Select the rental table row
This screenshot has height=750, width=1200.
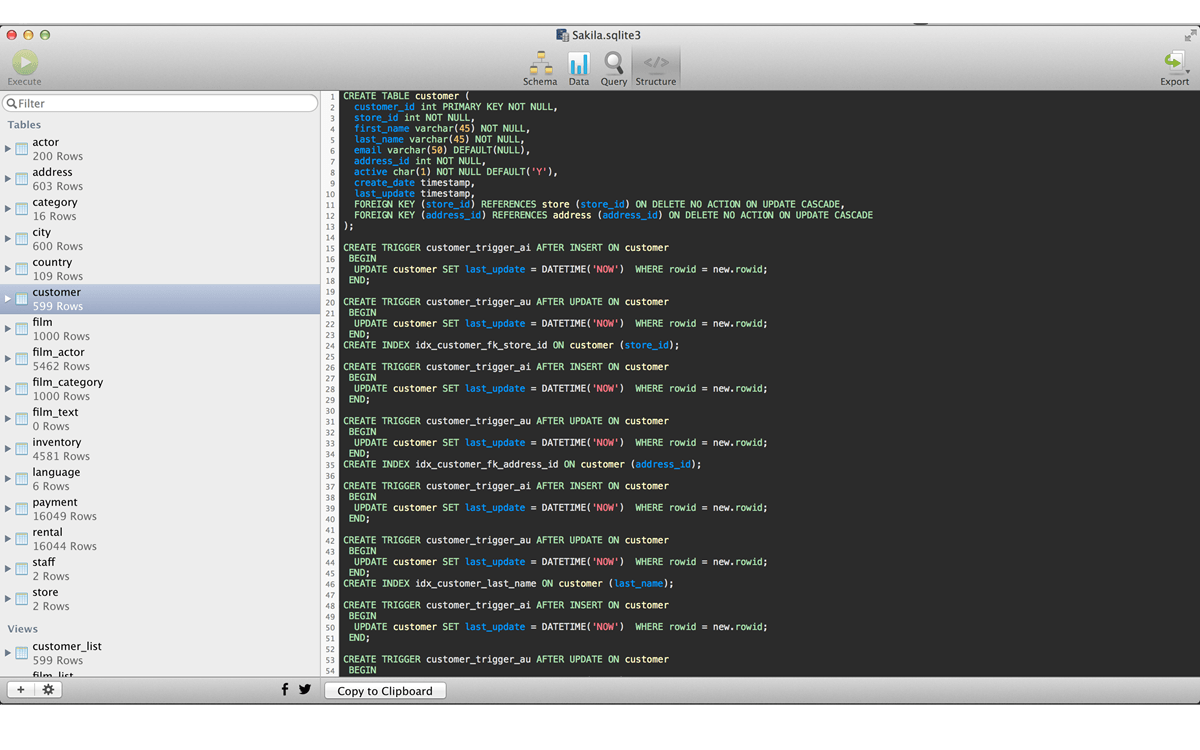click(160, 539)
